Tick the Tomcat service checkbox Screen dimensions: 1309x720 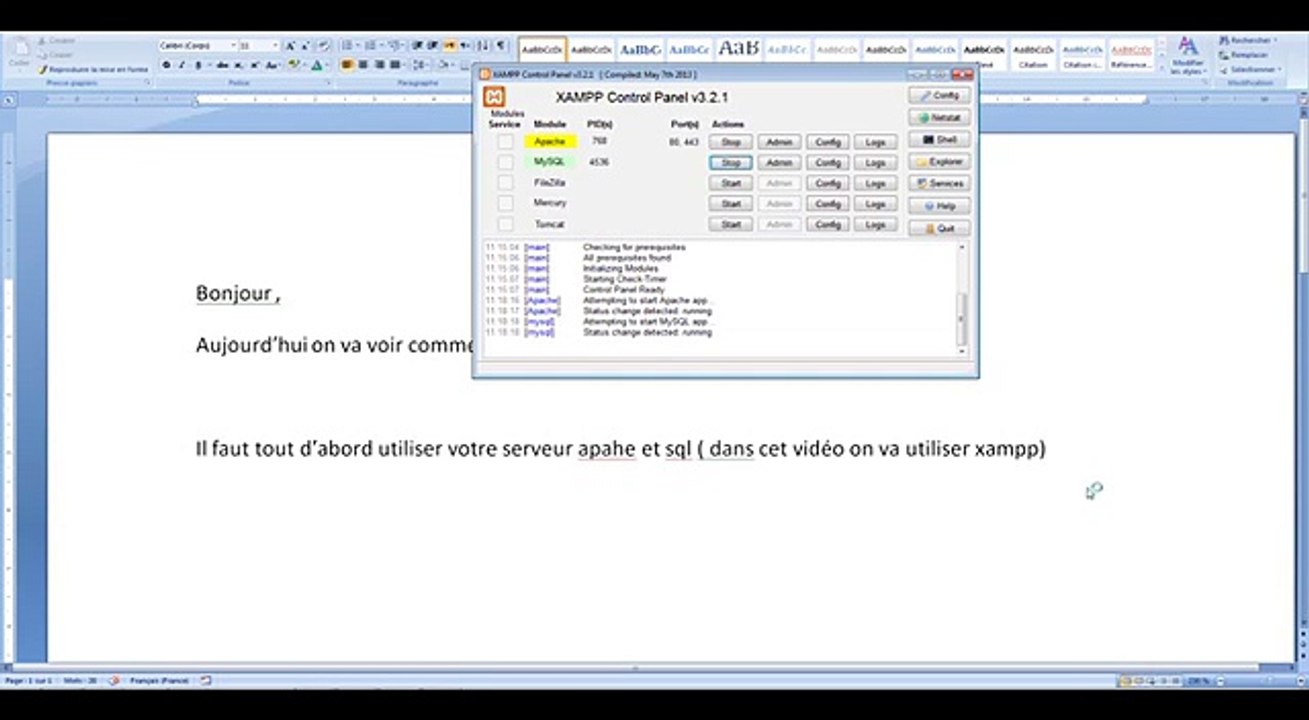click(x=505, y=225)
